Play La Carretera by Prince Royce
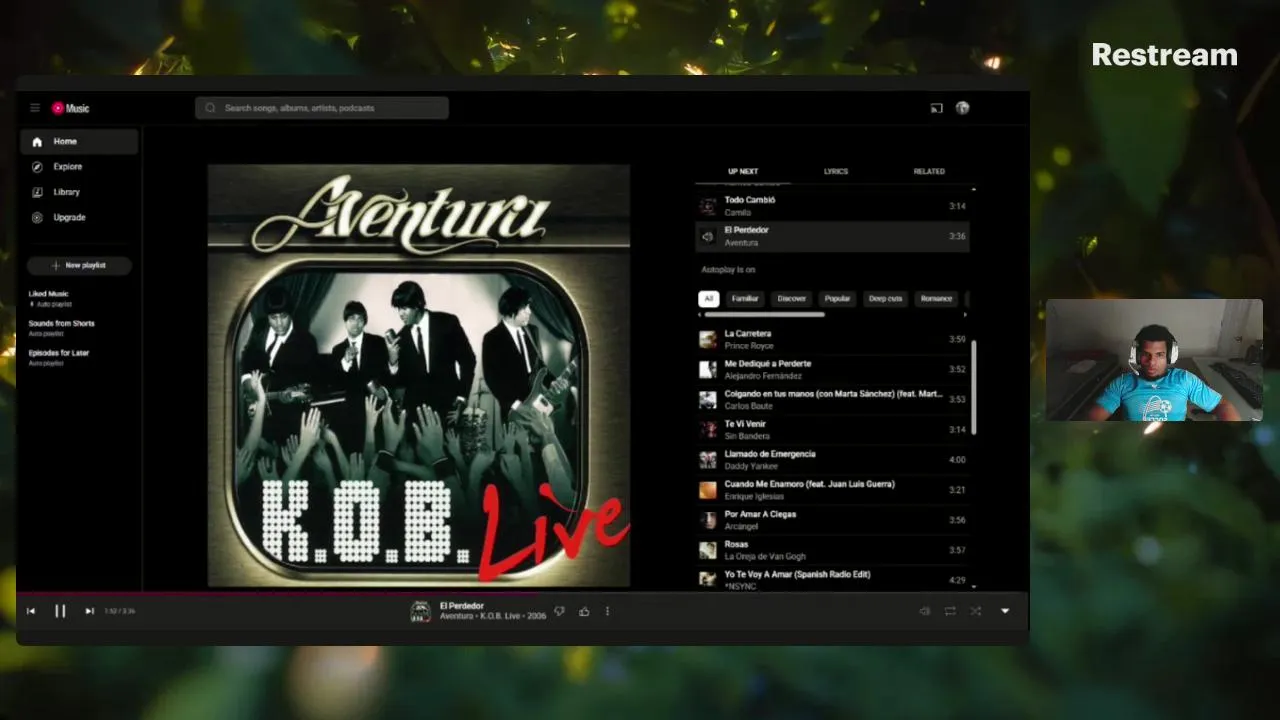Image resolution: width=1280 pixels, height=720 pixels. [x=832, y=339]
